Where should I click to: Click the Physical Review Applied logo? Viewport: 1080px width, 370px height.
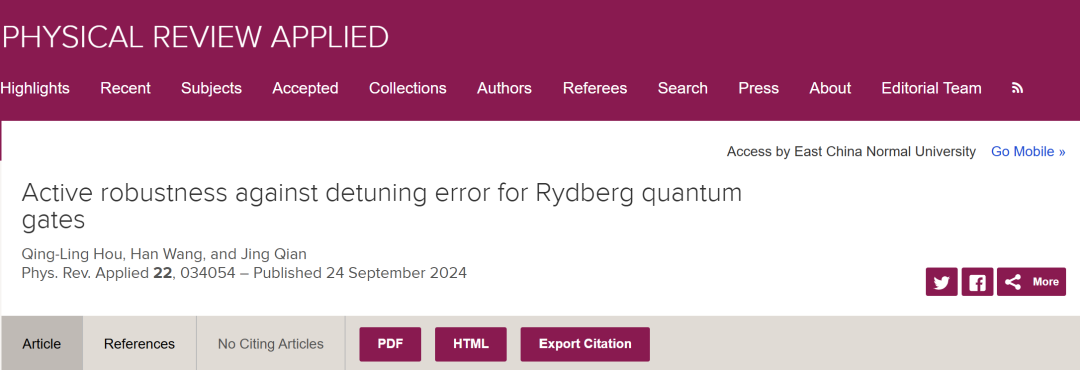[x=195, y=37]
